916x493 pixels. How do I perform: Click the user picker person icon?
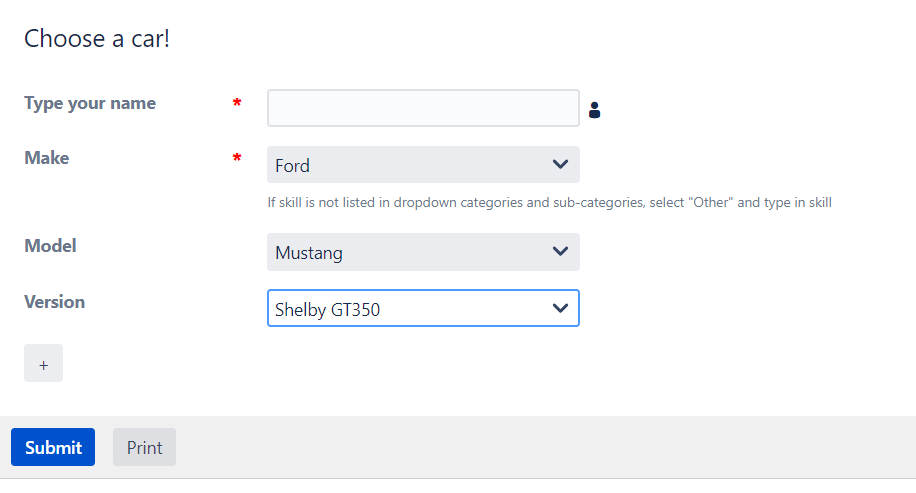click(x=594, y=110)
